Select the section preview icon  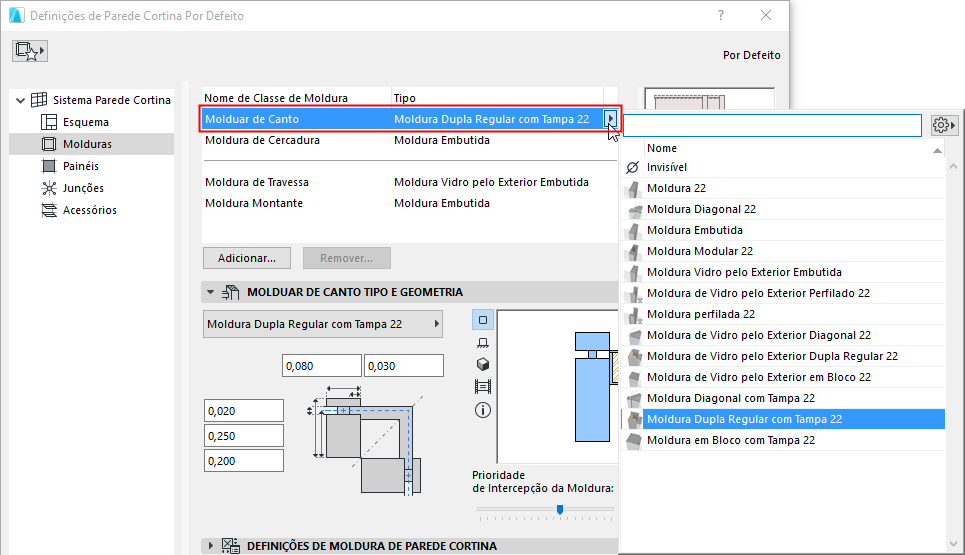click(x=483, y=343)
